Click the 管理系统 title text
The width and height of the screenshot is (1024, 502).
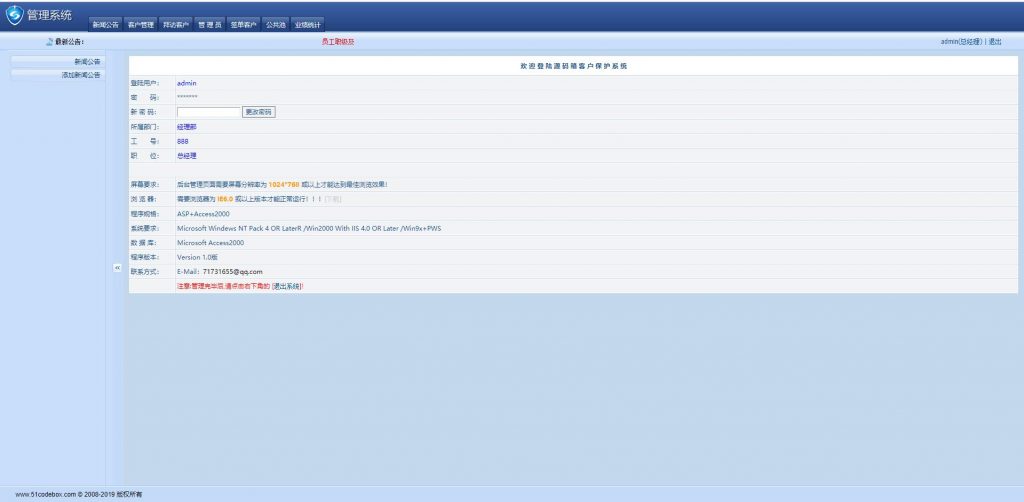(x=50, y=14)
